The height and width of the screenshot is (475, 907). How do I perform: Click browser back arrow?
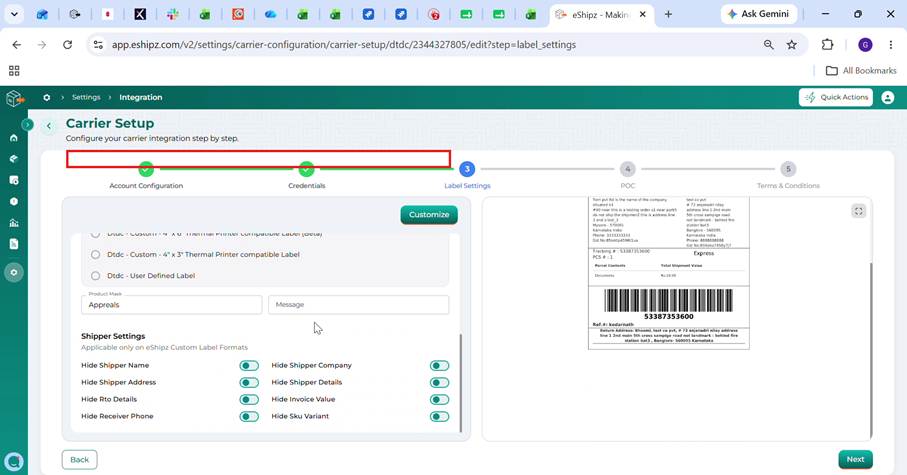pyautogui.click(x=17, y=45)
